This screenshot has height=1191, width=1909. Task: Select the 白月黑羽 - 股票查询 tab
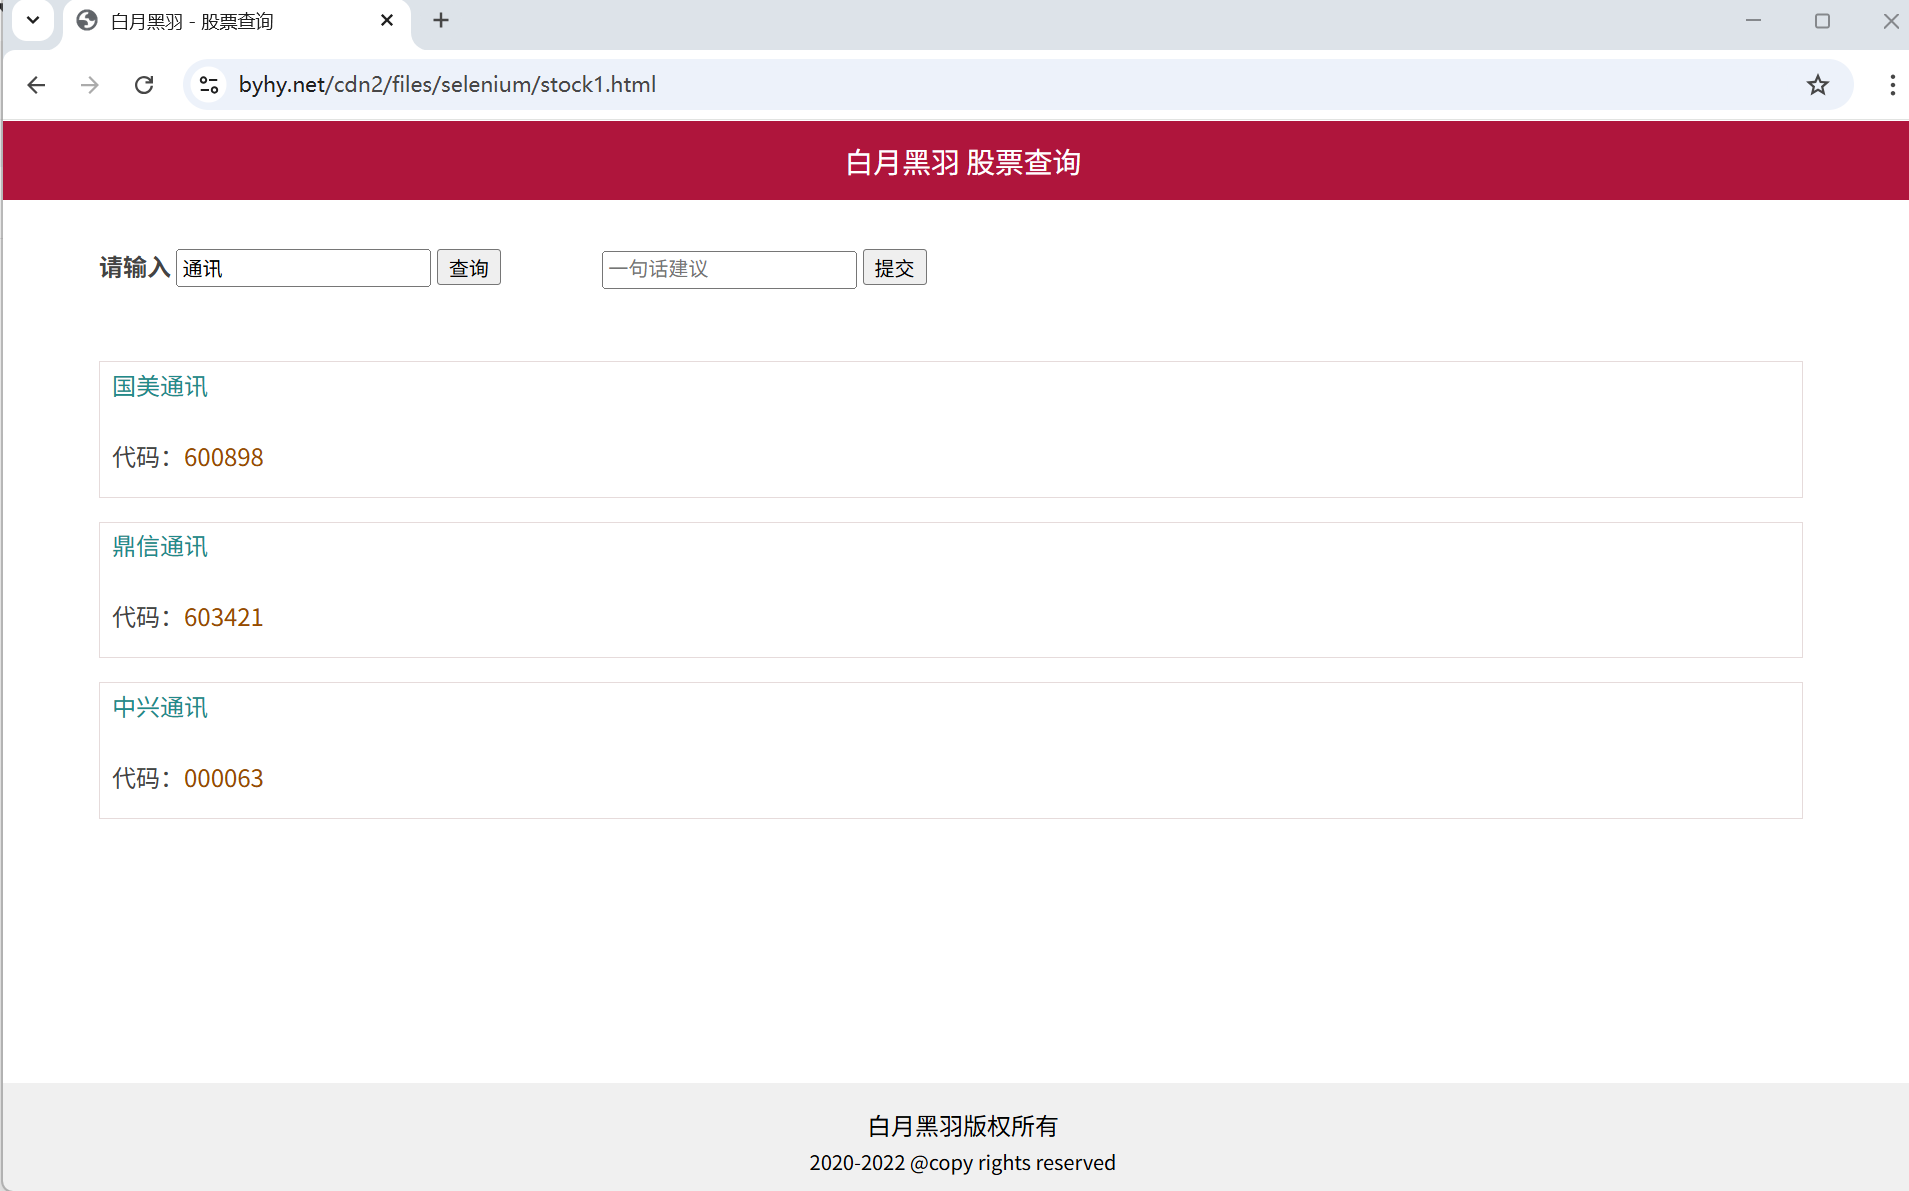(x=236, y=22)
